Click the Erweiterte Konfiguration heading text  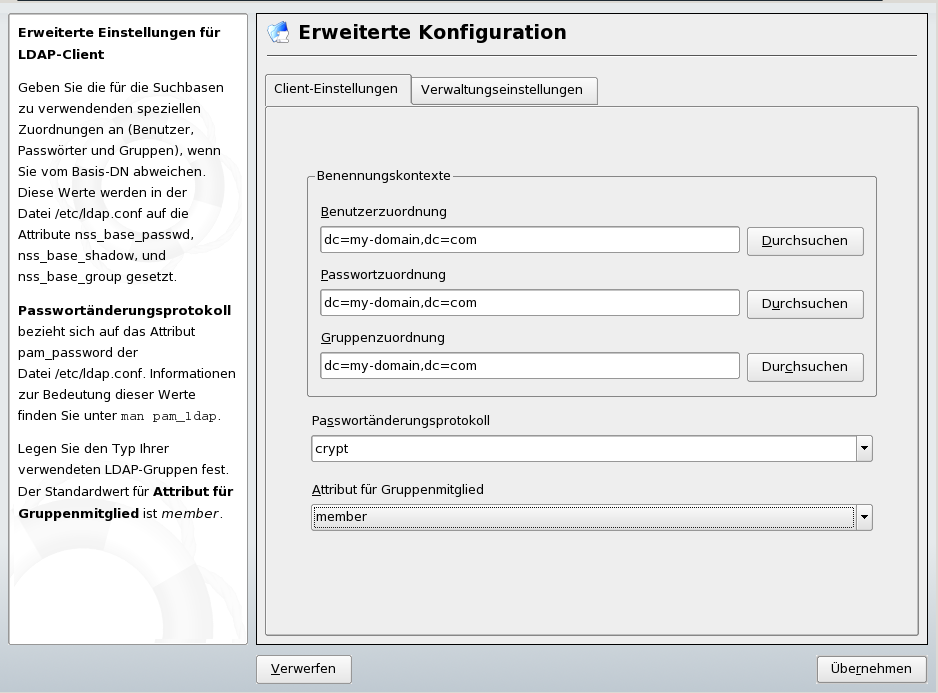pos(432,32)
